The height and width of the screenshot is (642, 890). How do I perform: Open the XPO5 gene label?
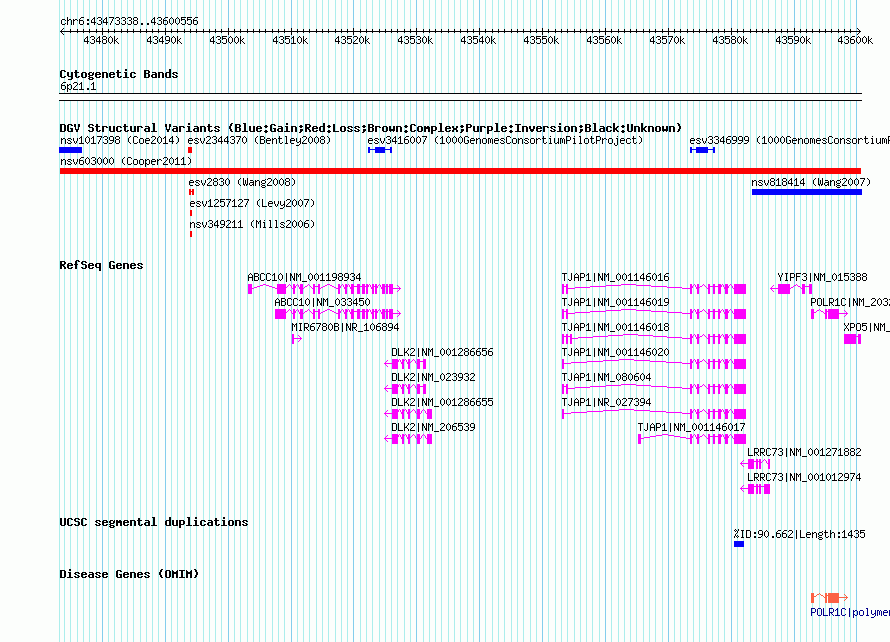[x=866, y=328]
